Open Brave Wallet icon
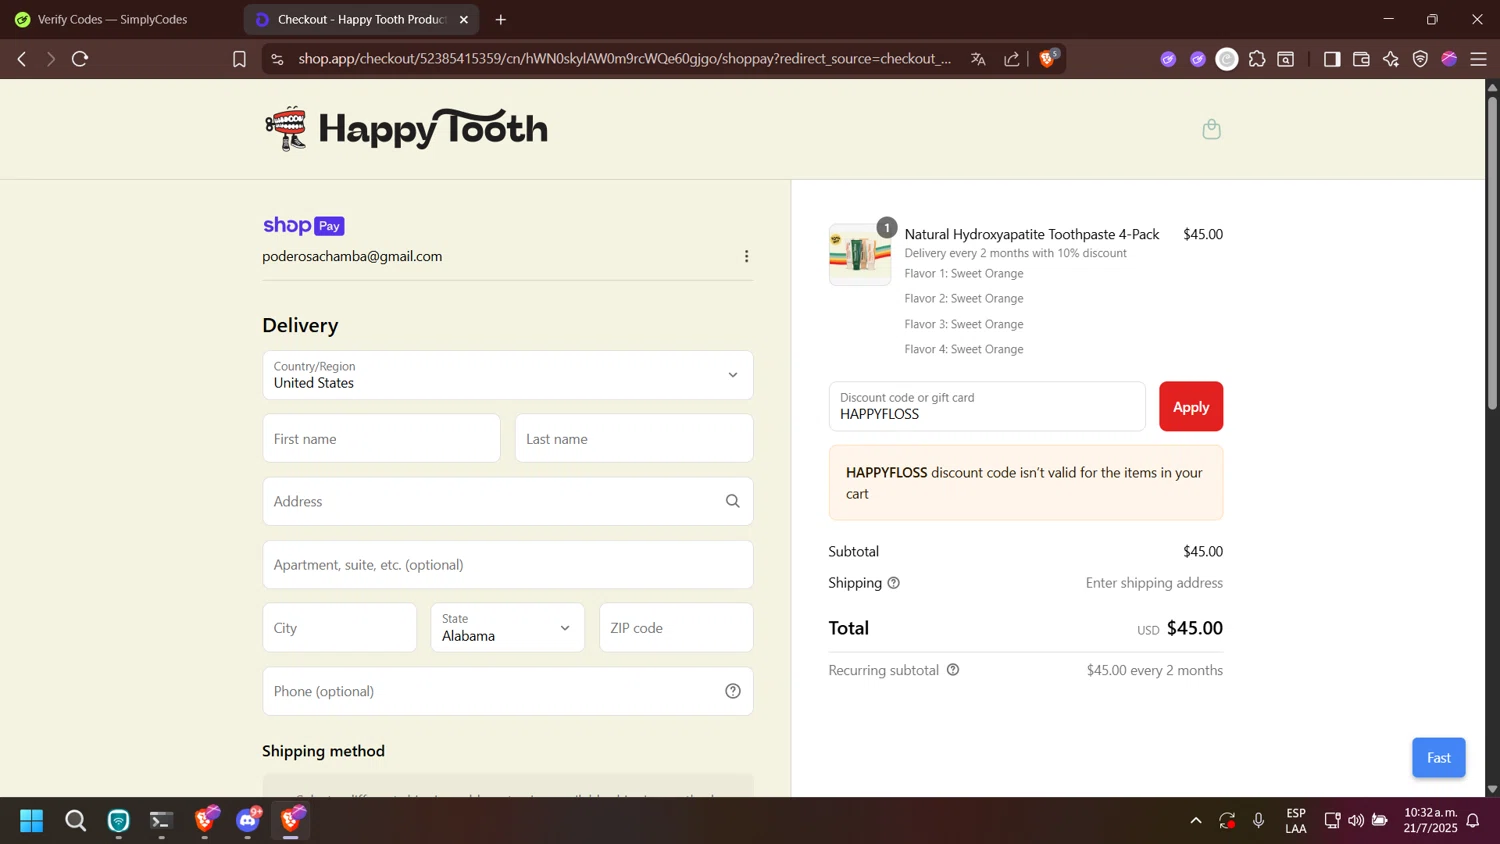Viewport: 1500px width, 844px height. coord(1361,59)
